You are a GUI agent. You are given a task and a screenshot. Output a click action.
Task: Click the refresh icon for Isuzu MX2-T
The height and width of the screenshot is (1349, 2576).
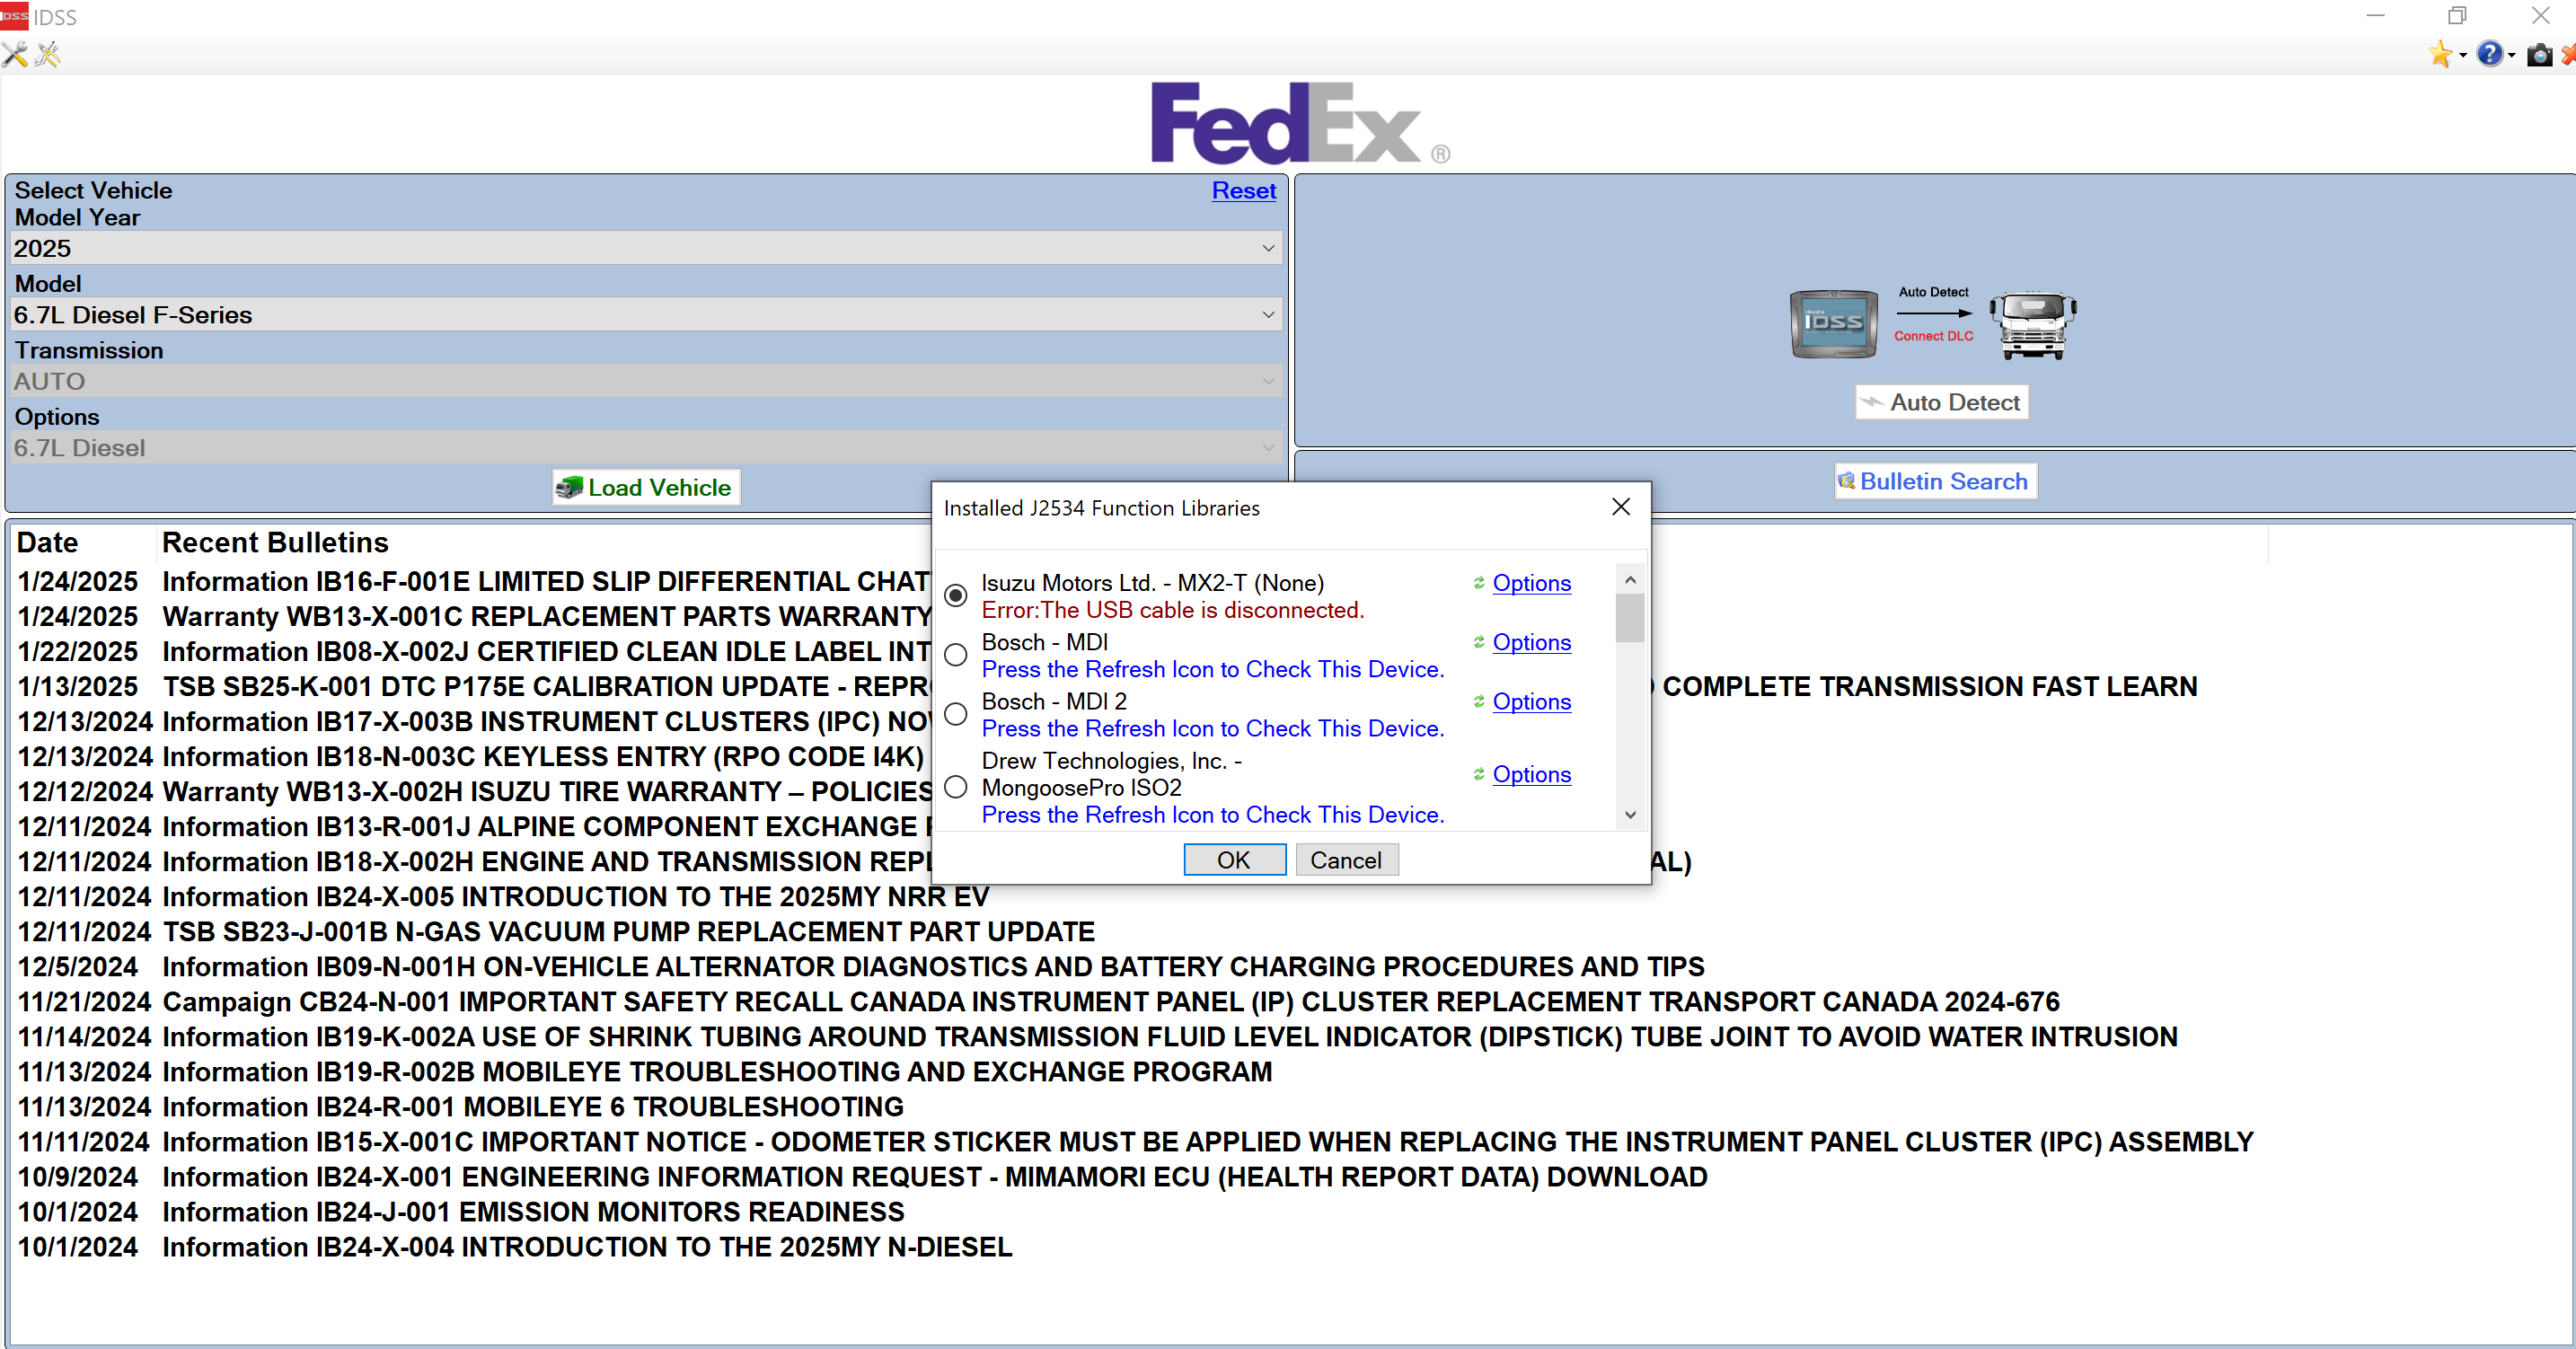(x=1478, y=583)
